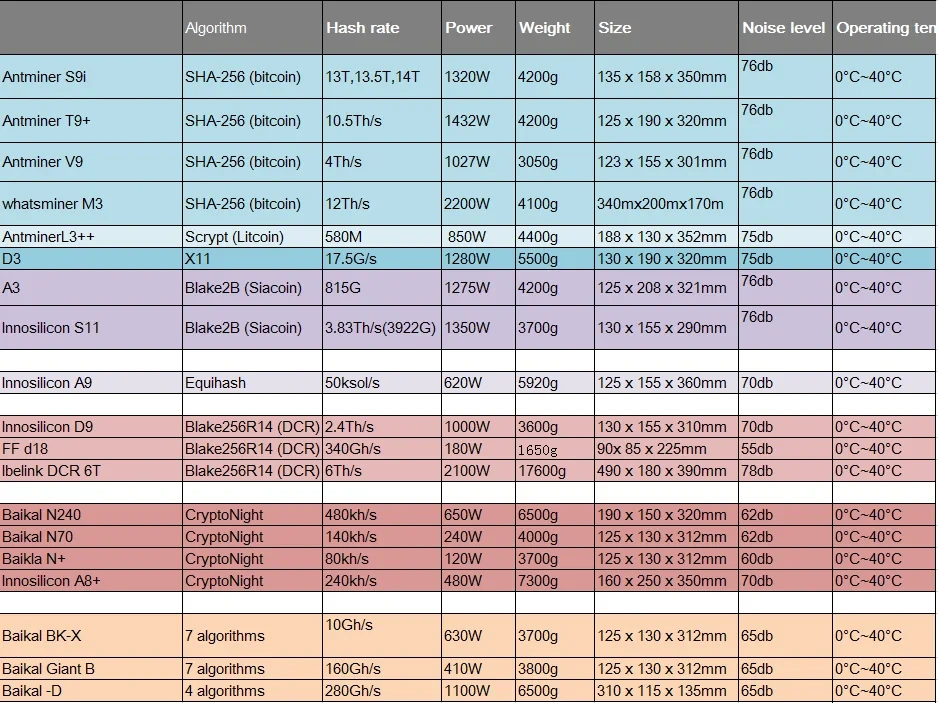Click the 1650g weight cell
Viewport: 938px width, 703px height.
(555, 449)
